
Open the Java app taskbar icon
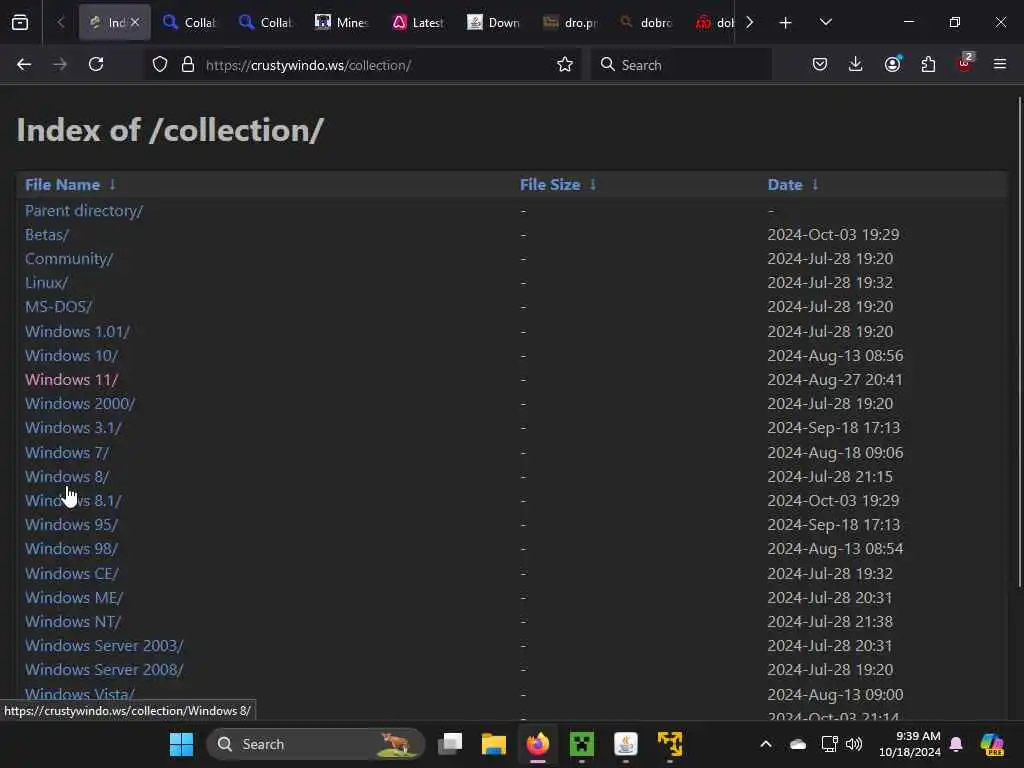click(x=626, y=744)
